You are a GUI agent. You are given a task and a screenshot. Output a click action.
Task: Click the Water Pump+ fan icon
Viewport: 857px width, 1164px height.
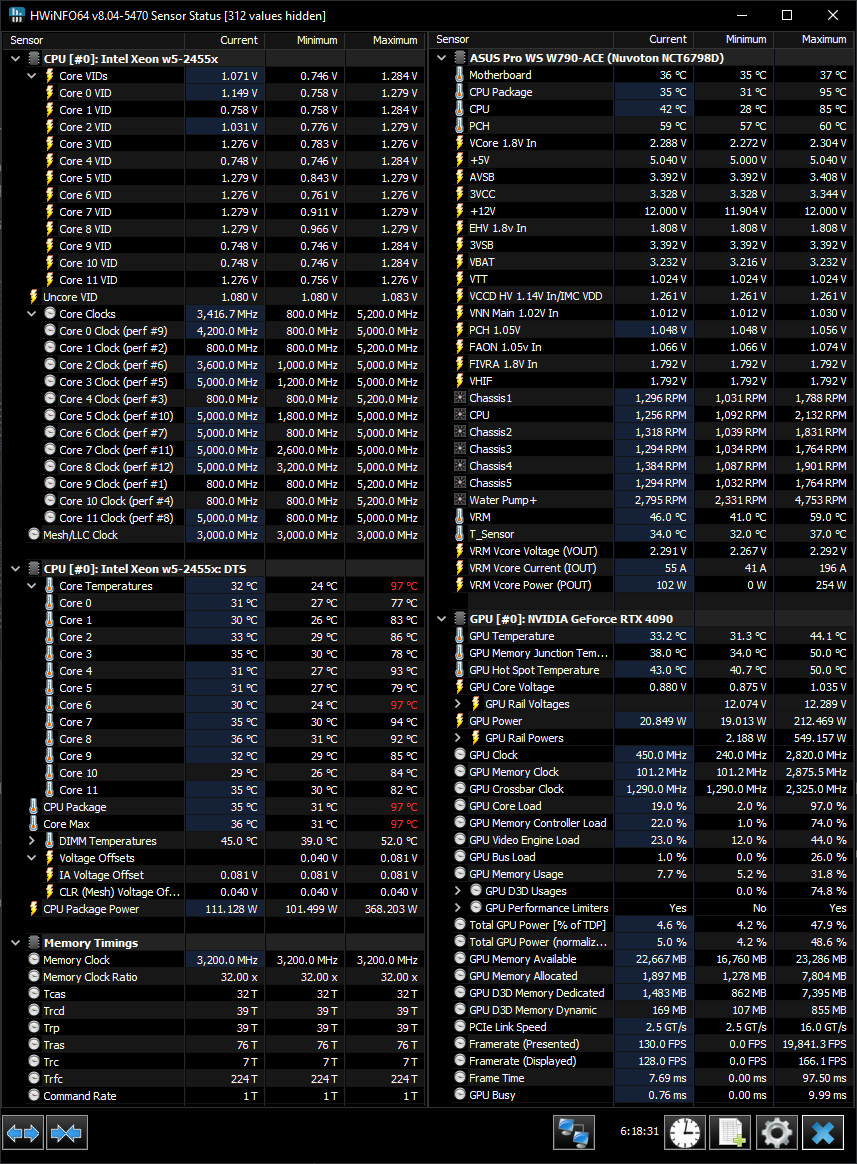tap(460, 500)
